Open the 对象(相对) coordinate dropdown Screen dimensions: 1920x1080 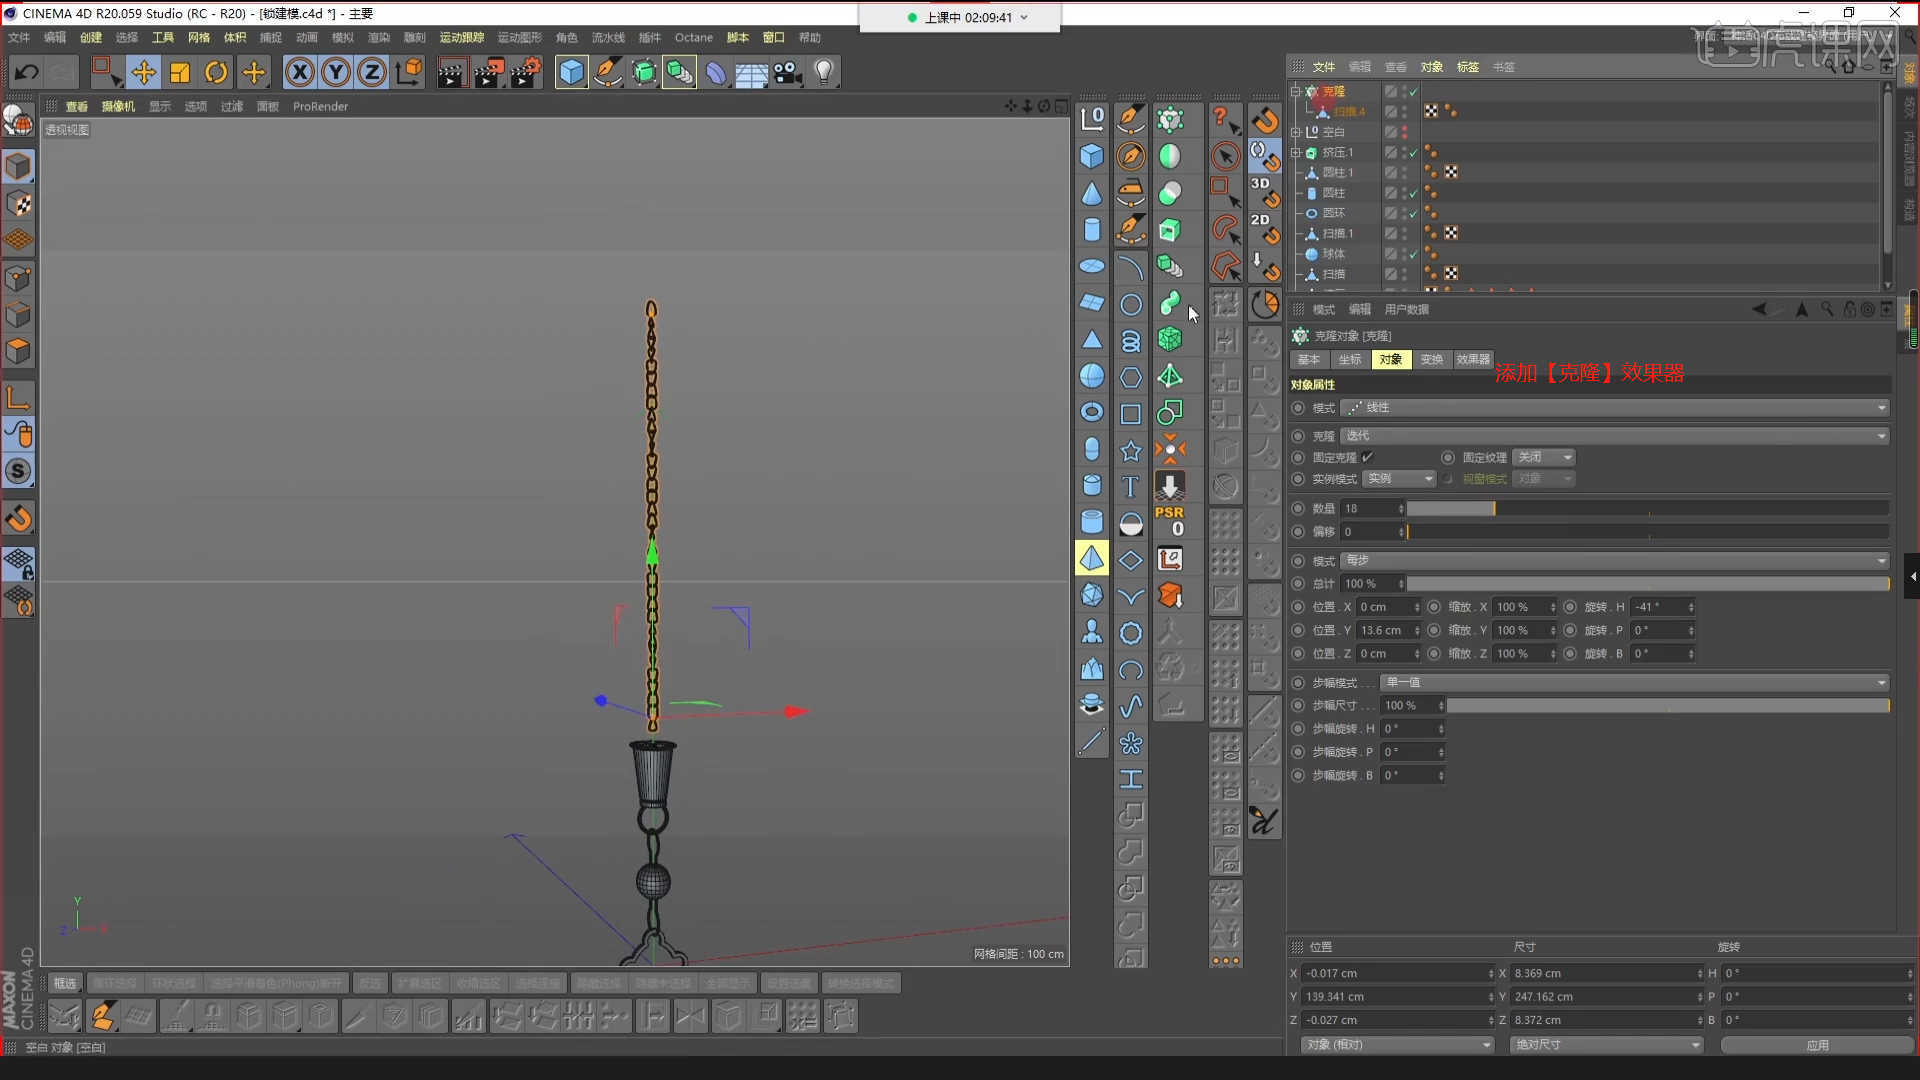[x=1396, y=1045]
